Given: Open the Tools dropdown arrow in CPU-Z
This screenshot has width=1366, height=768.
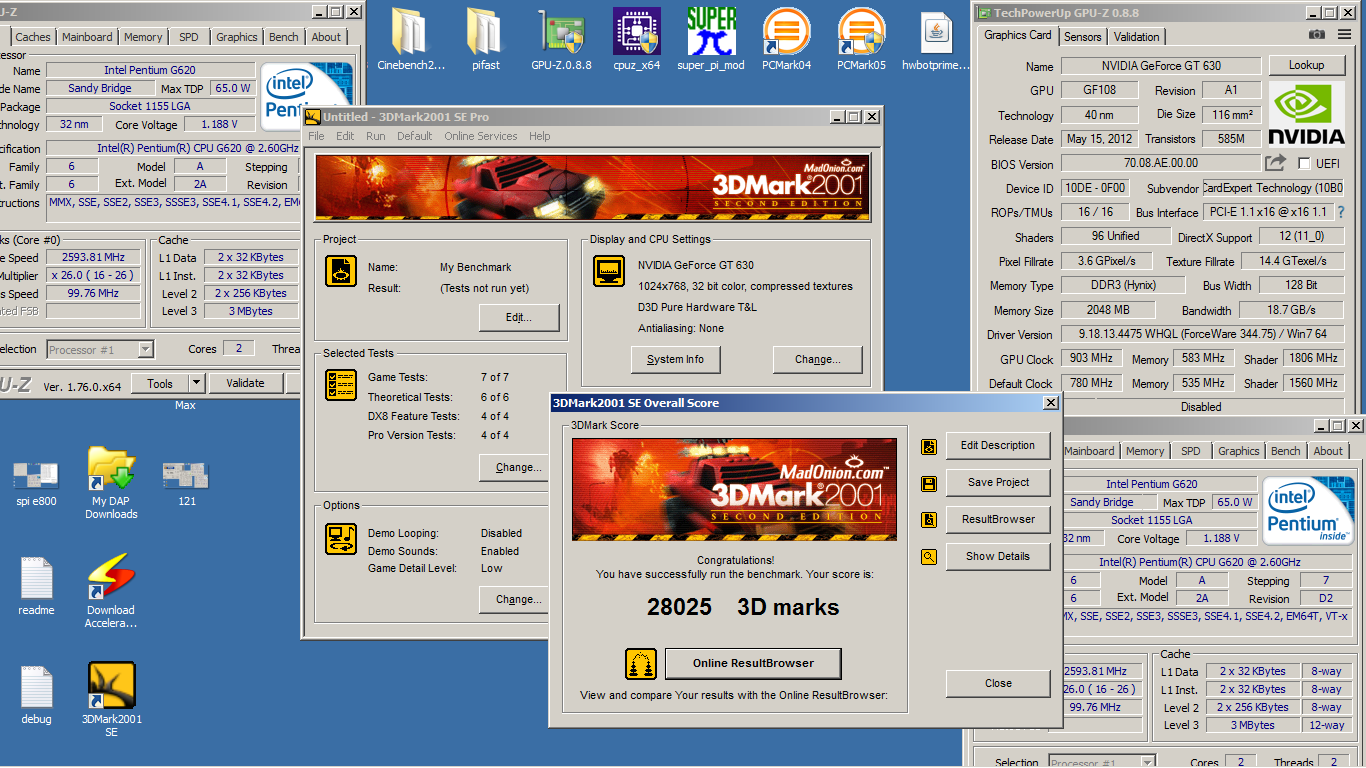Looking at the screenshot, I should pos(196,383).
